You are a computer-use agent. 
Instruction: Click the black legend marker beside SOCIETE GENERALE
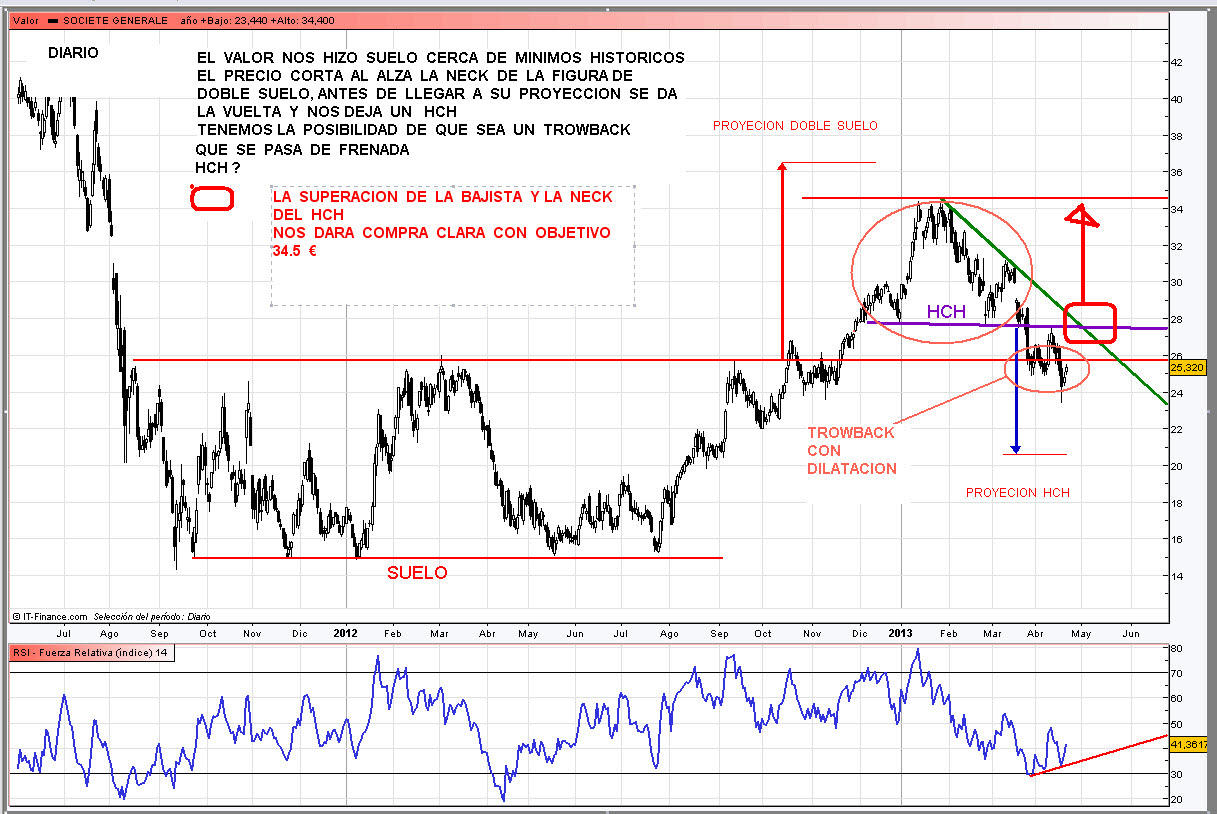[53, 20]
